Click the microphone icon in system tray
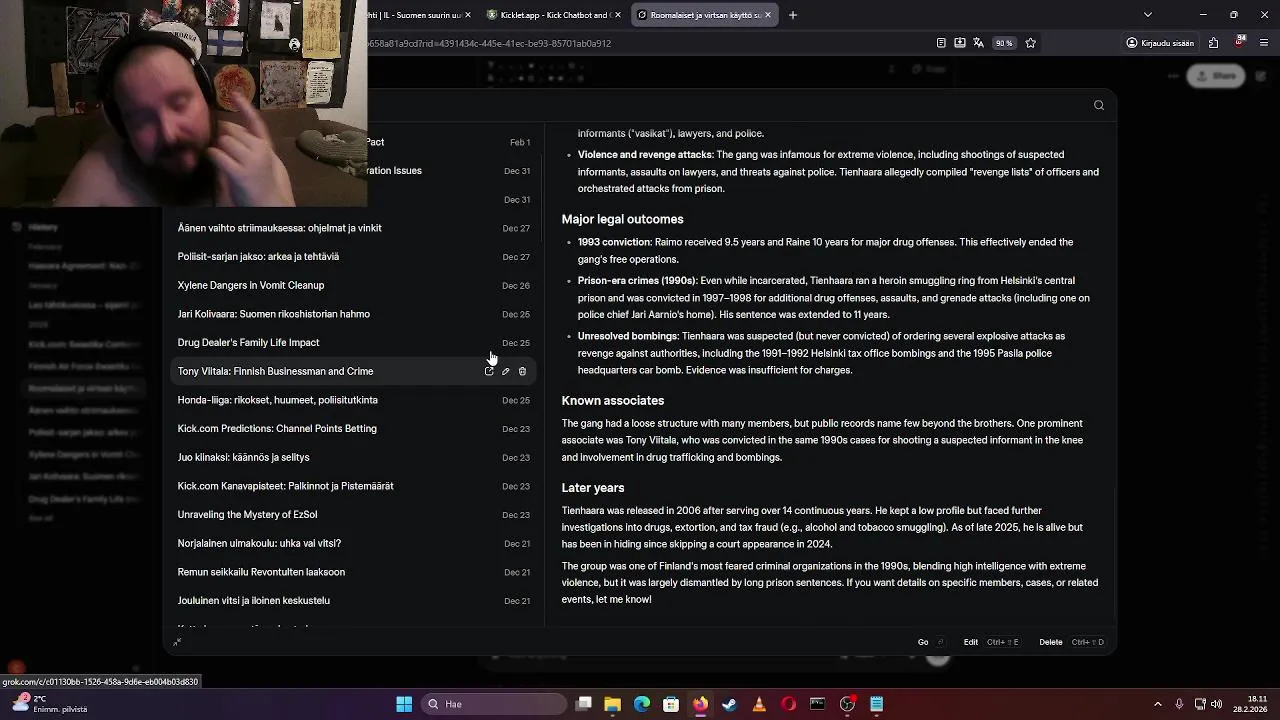The image size is (1280, 720). pos(1179,704)
